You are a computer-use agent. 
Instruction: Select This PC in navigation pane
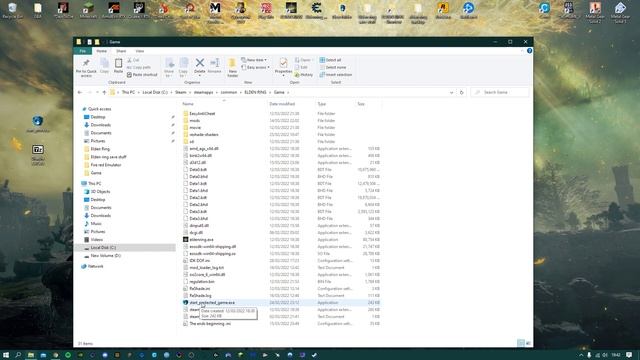pyautogui.click(x=94, y=184)
